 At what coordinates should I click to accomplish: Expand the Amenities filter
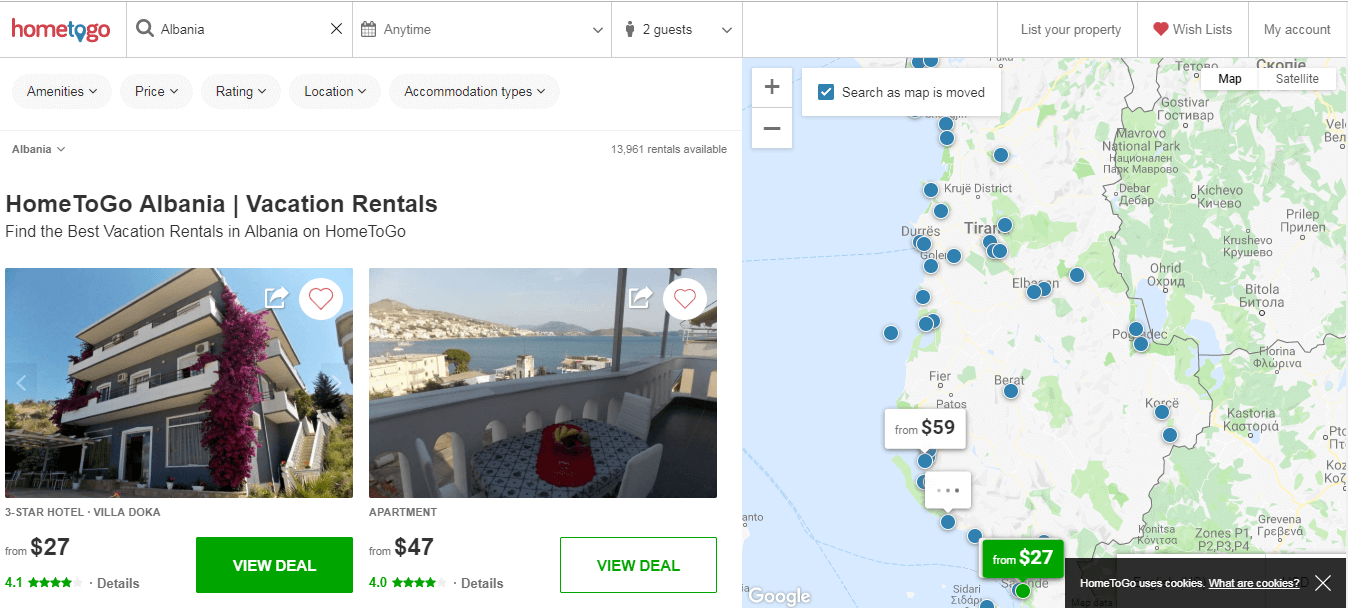tap(62, 91)
